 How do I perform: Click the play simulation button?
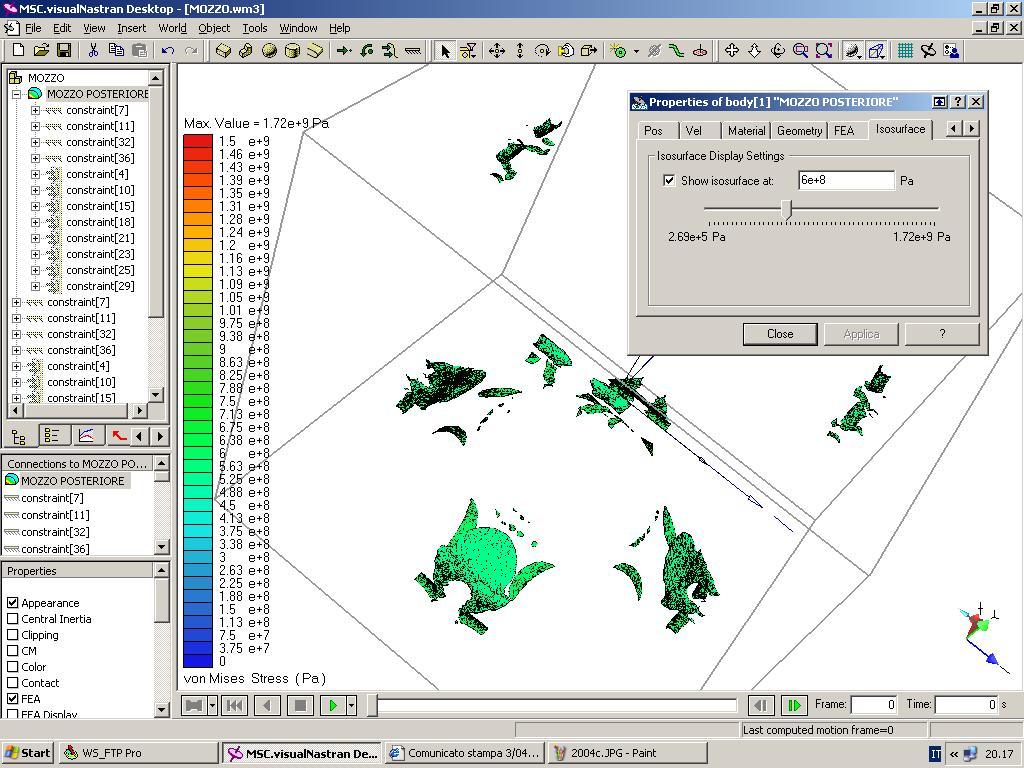[333, 705]
